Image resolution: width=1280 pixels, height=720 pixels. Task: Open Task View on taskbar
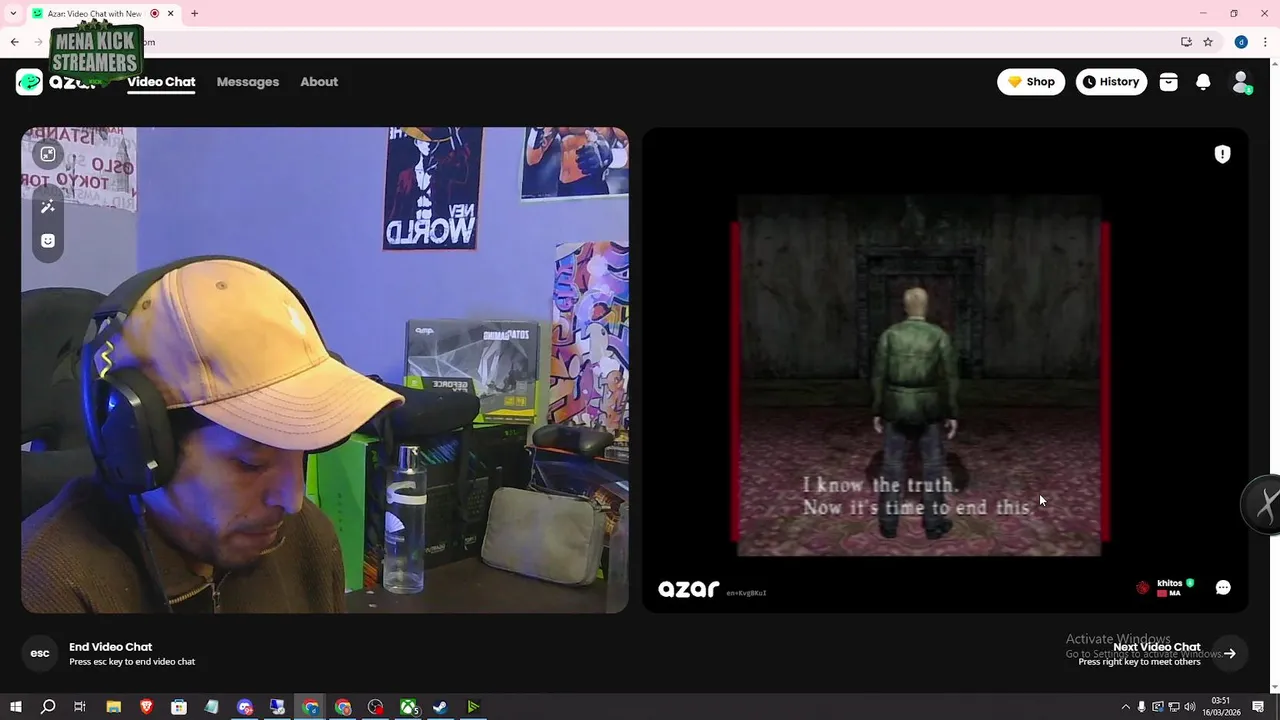pyautogui.click(x=80, y=707)
